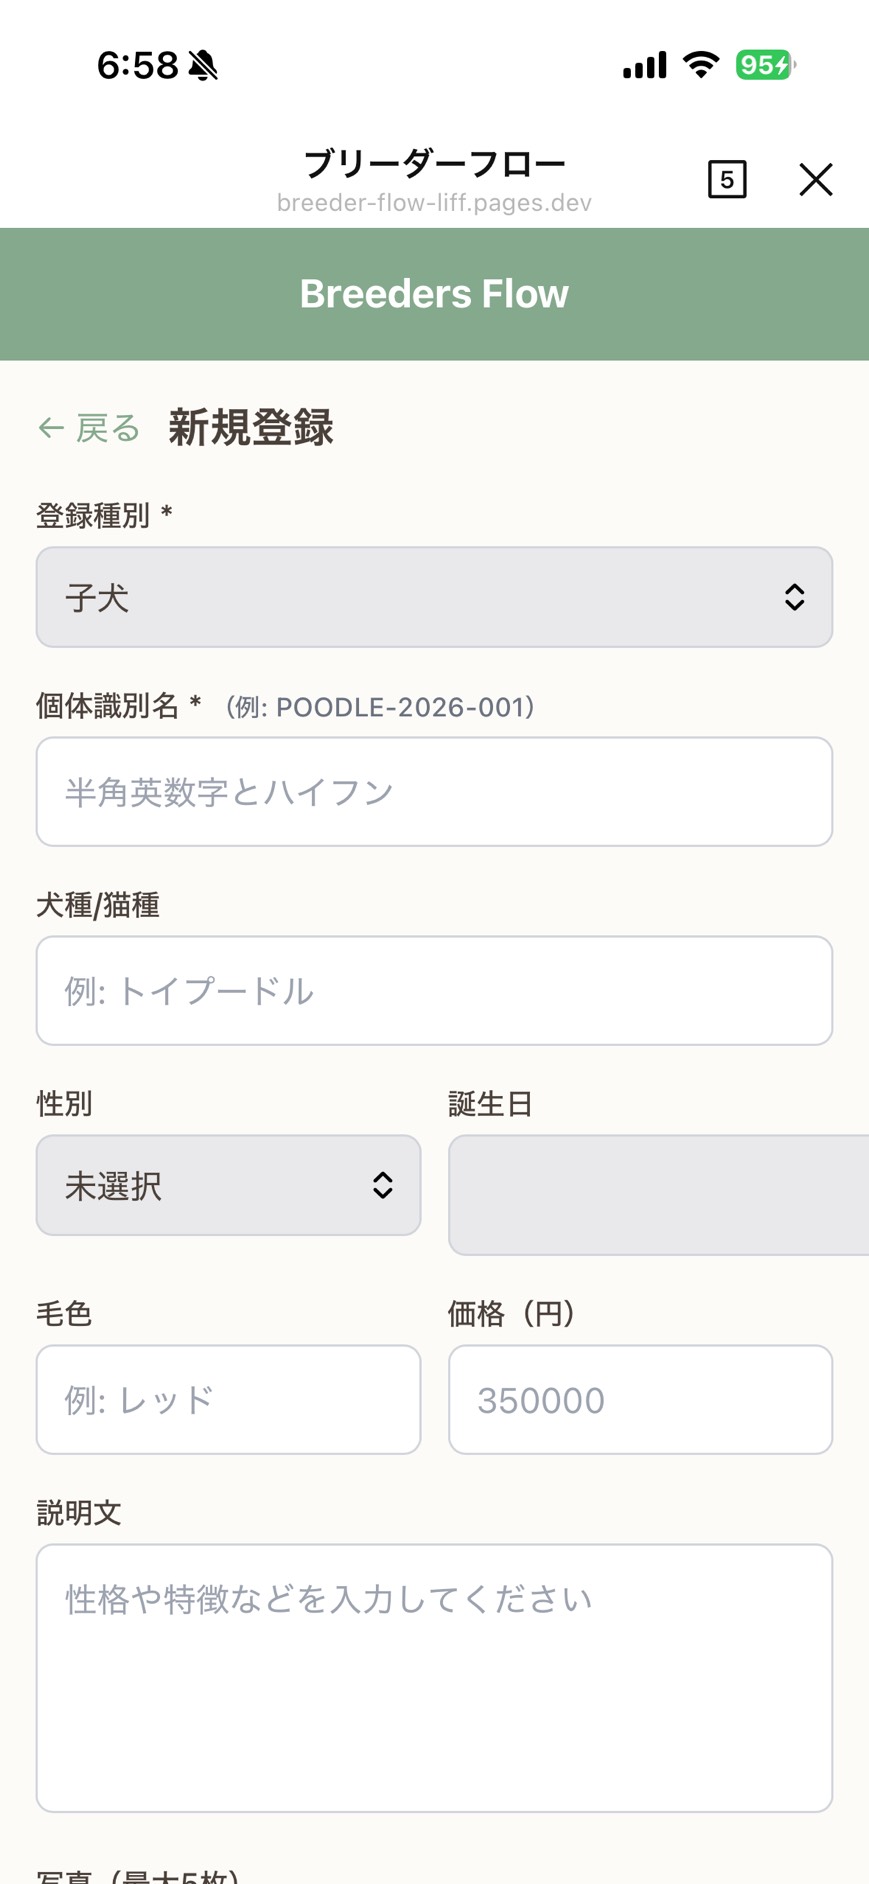Click the 犬種/猫種 text field
869x1884 pixels.
pyautogui.click(x=434, y=991)
